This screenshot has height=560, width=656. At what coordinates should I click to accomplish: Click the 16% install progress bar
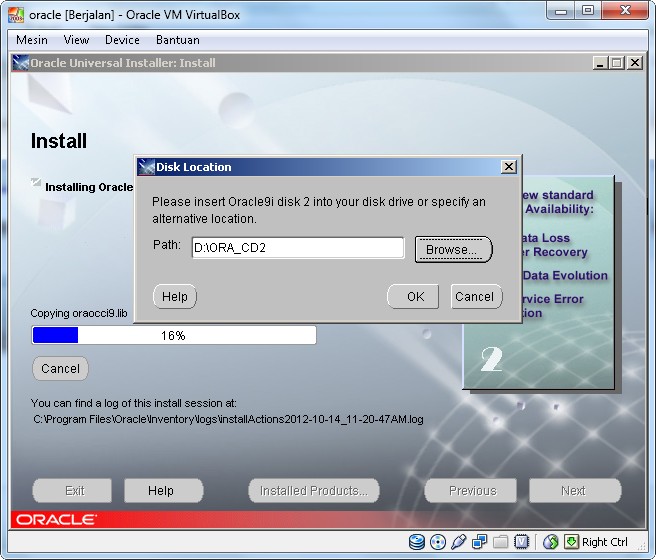[174, 335]
